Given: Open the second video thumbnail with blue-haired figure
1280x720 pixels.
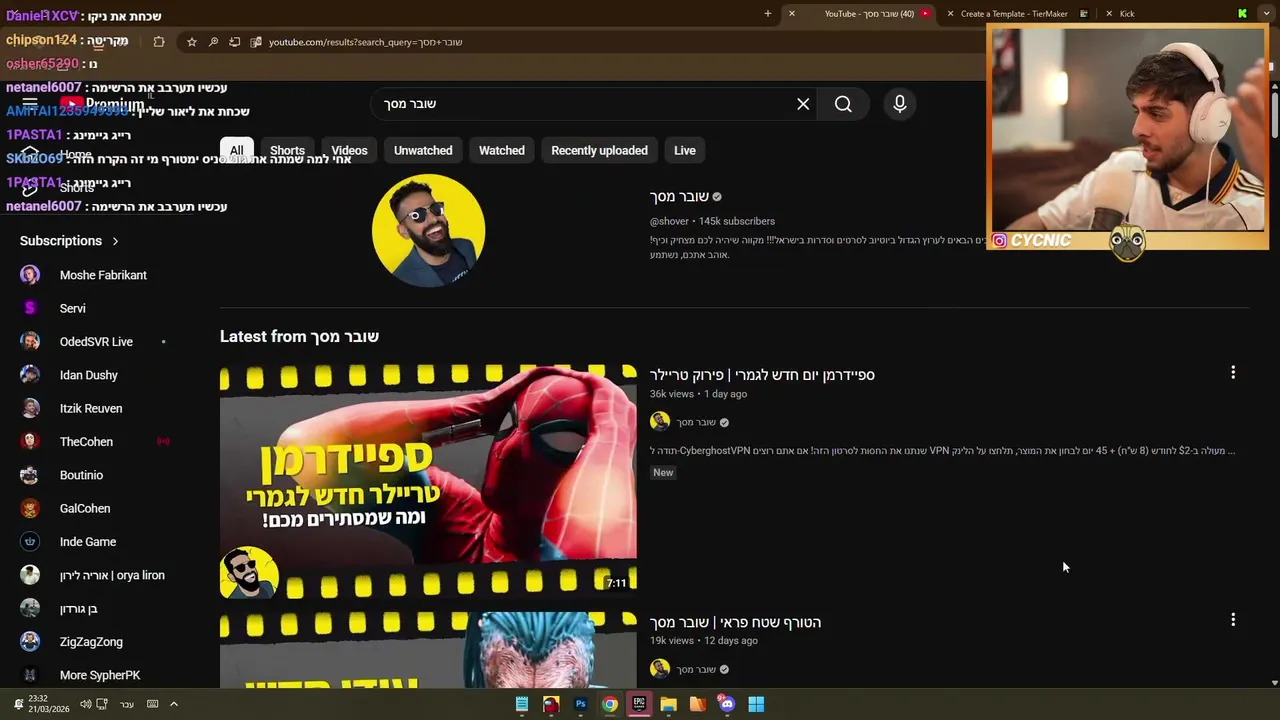Looking at the screenshot, I should coord(428,650).
